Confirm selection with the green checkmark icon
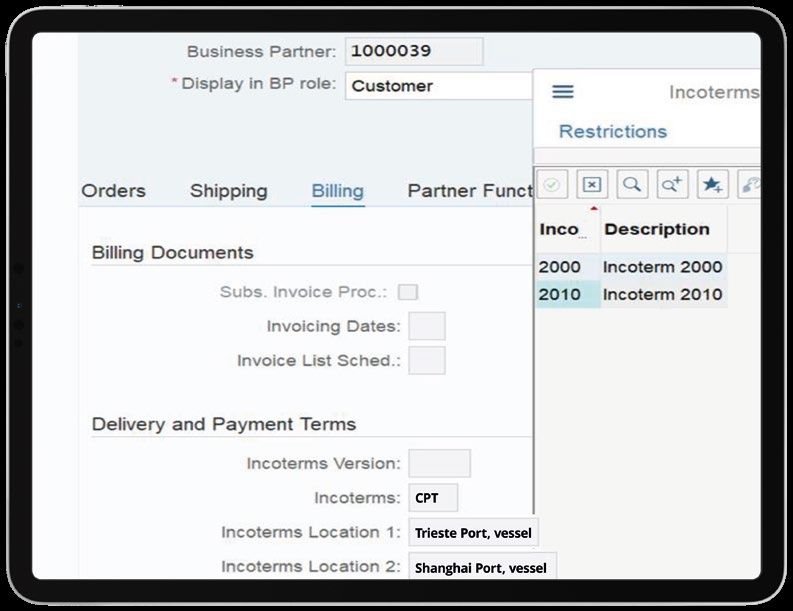Image resolution: width=793 pixels, height=611 pixels. coord(552,184)
